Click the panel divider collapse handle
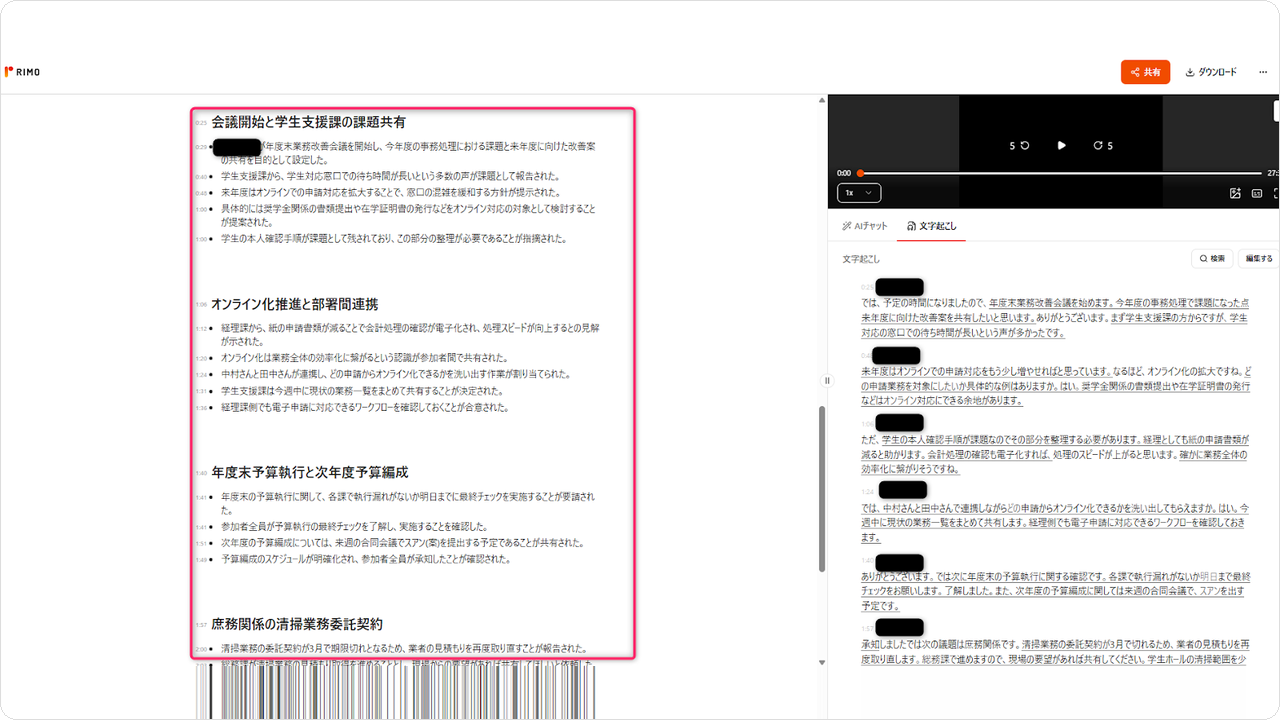1280x720 pixels. click(x=827, y=380)
